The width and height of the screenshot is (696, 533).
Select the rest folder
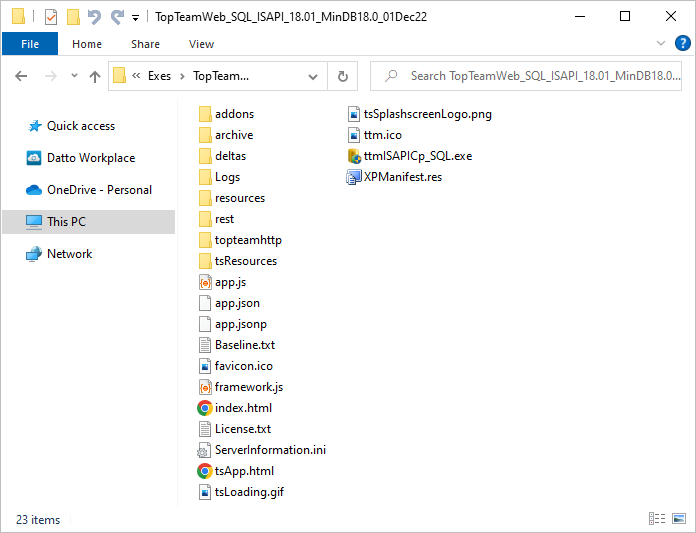(216, 219)
